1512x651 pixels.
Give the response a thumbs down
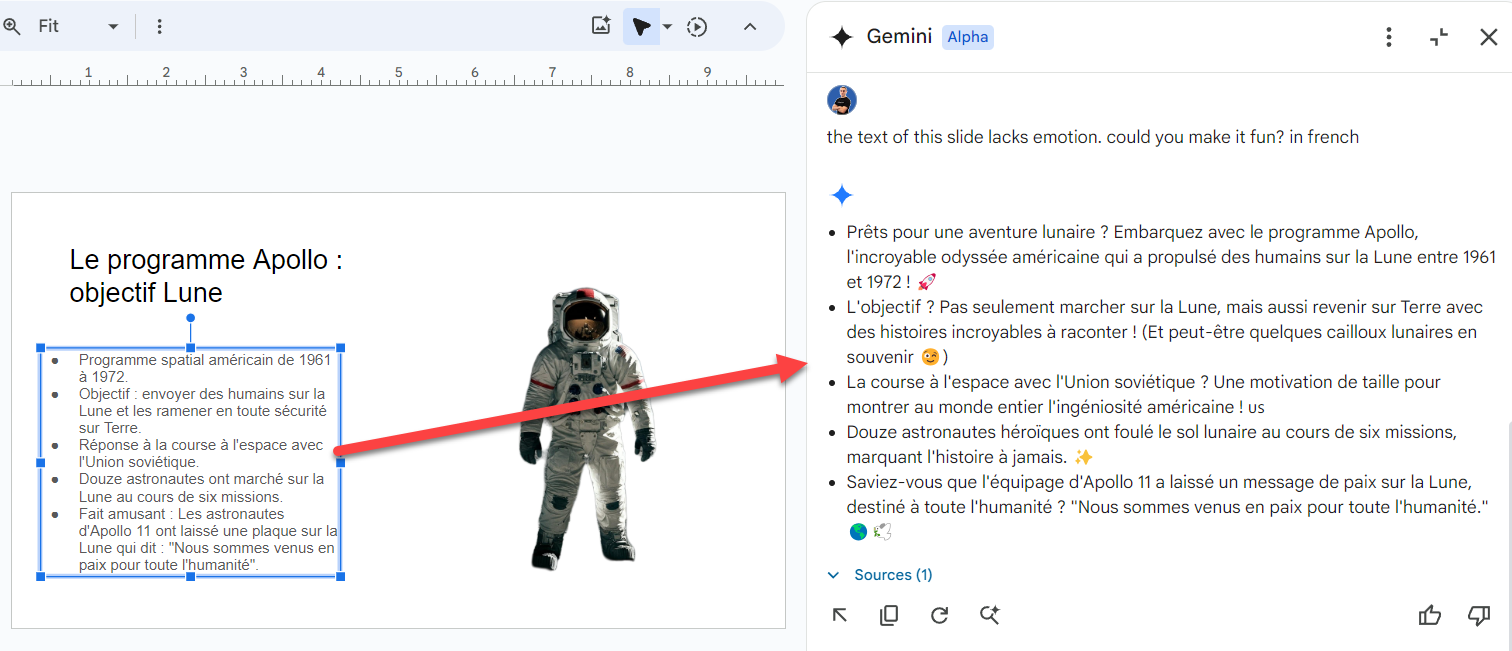1479,615
